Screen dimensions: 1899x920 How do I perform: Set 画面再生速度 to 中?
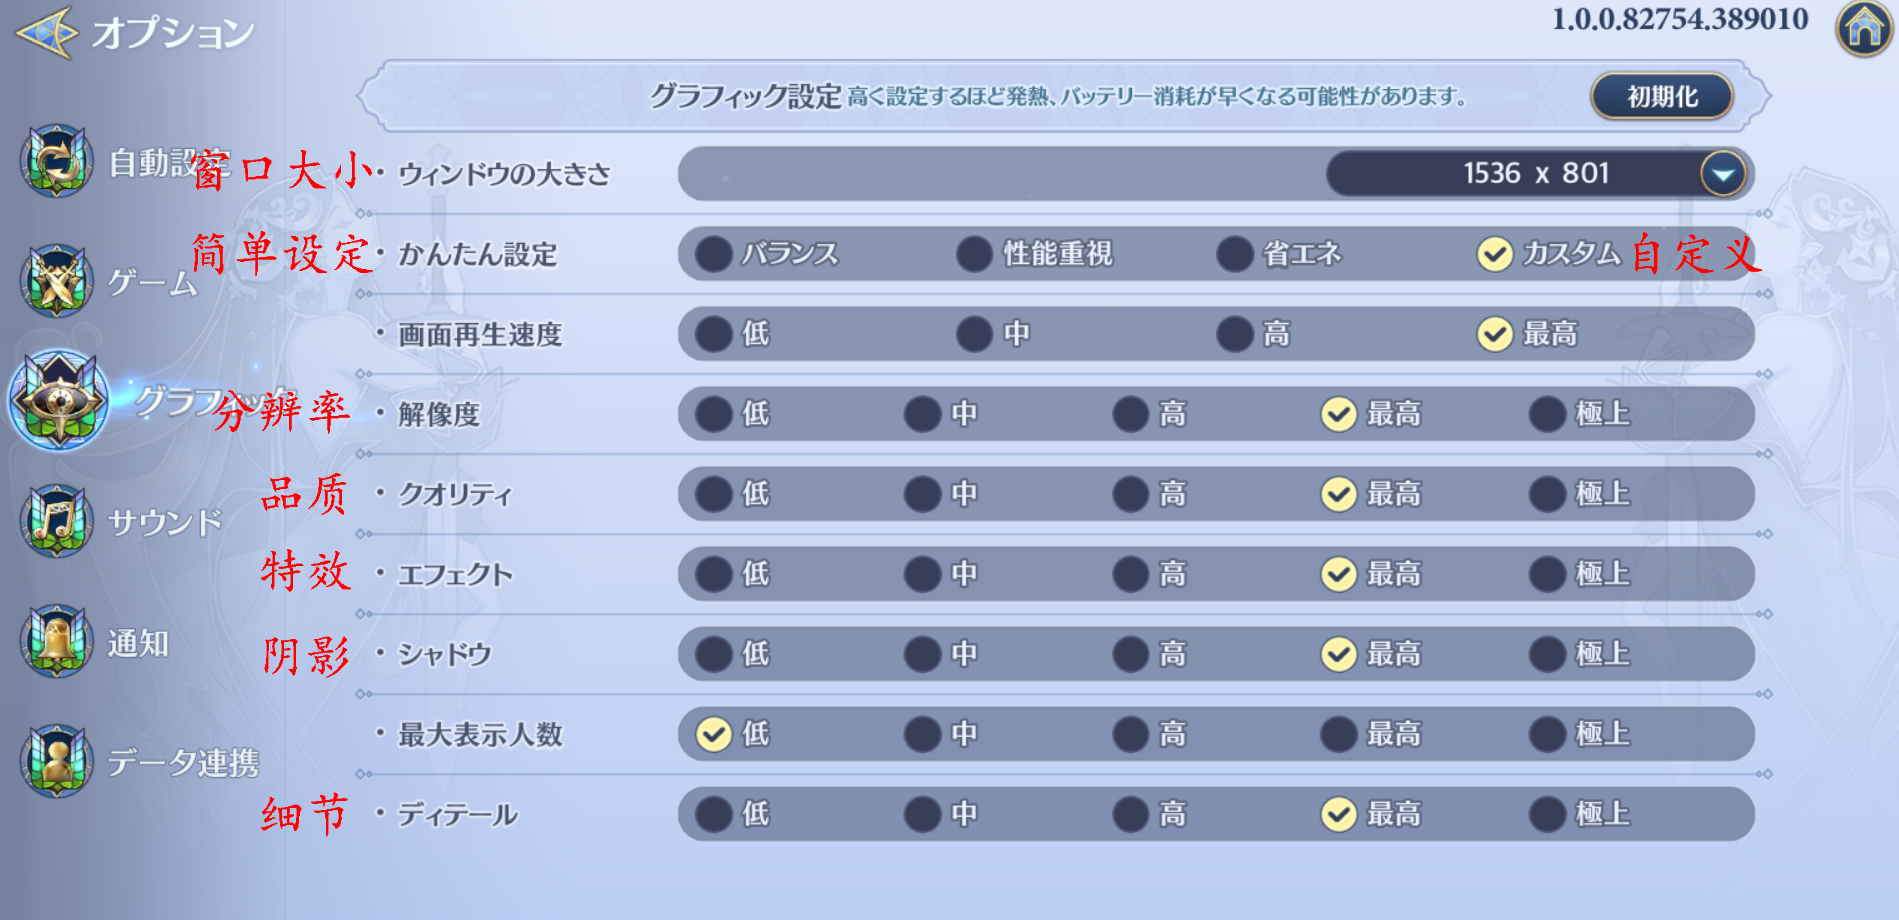click(975, 334)
